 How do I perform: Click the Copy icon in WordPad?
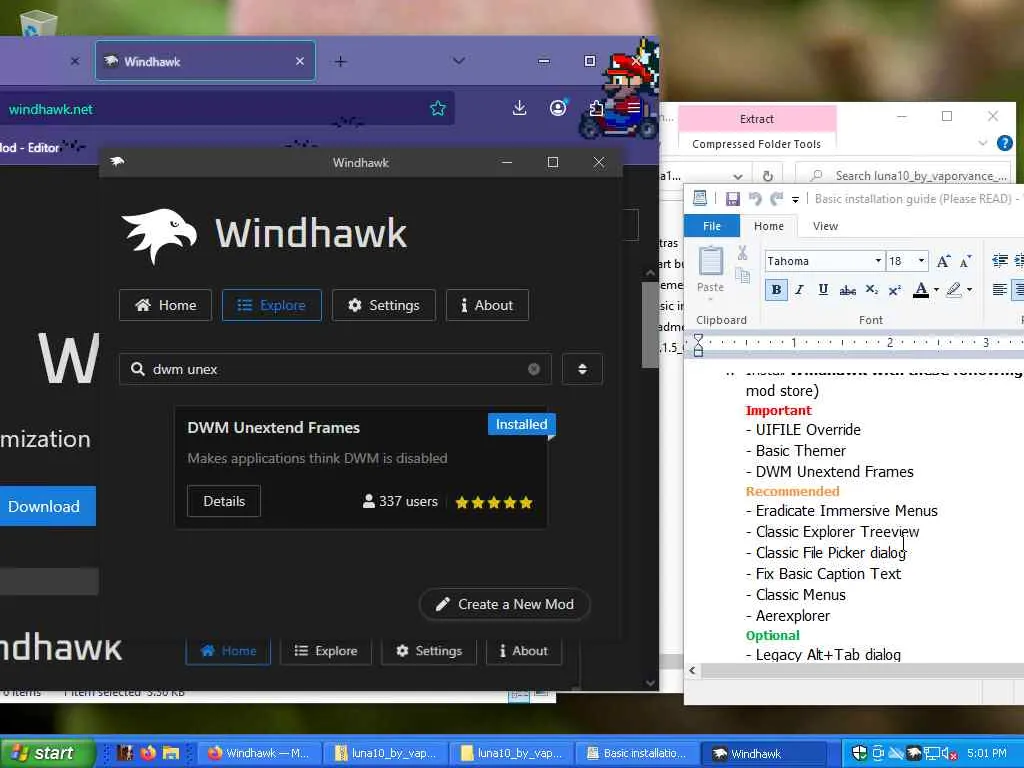click(743, 275)
